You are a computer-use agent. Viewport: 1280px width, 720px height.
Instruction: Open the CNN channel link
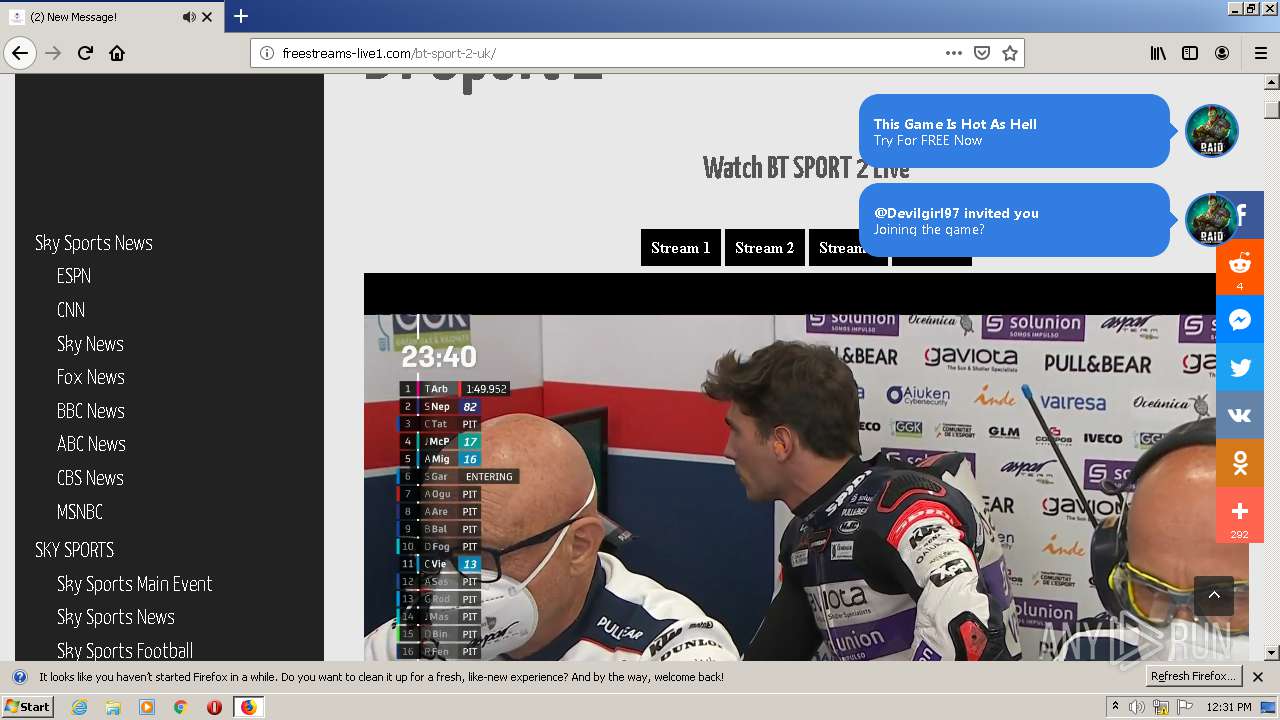pos(71,310)
